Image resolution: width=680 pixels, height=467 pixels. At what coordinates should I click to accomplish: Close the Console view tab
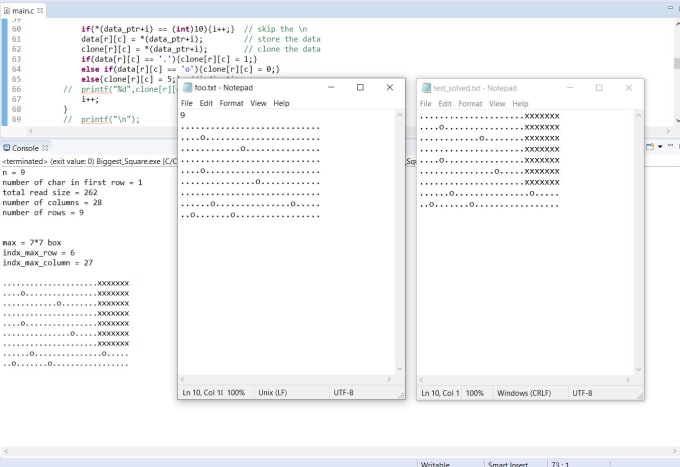pos(45,148)
